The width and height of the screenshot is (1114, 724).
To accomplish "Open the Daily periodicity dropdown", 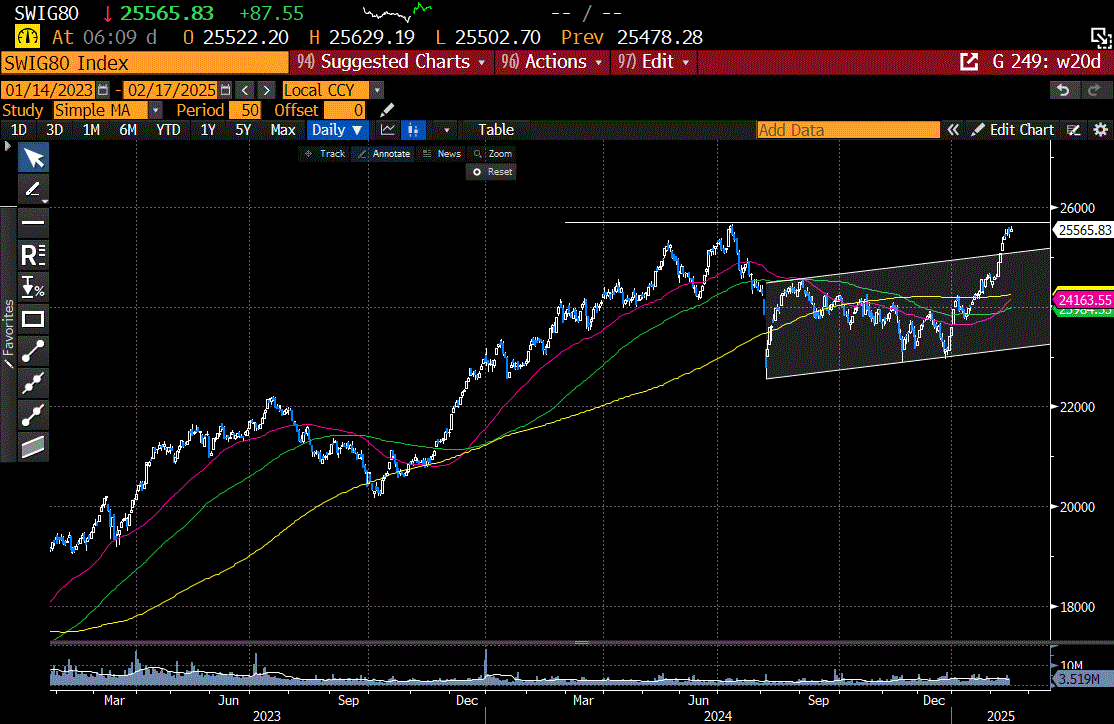I will 337,130.
